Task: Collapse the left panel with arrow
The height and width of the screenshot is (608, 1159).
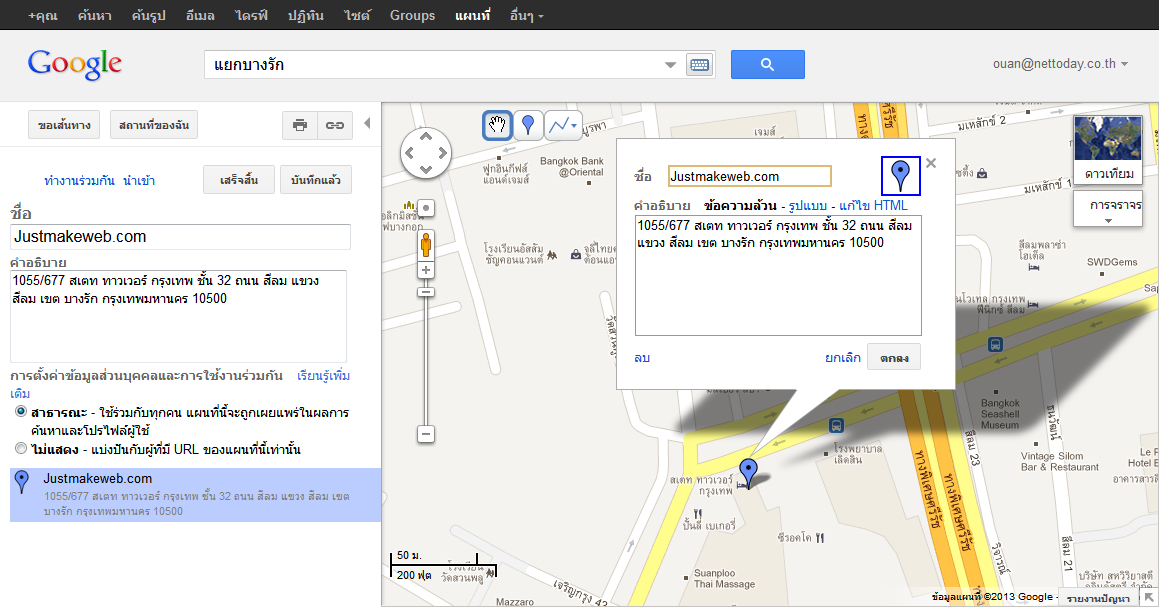Action: pyautogui.click(x=367, y=123)
